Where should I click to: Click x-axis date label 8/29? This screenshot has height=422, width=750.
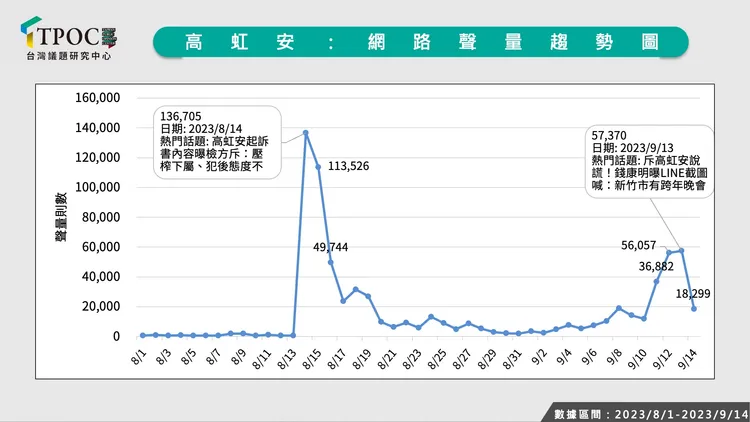(486, 359)
